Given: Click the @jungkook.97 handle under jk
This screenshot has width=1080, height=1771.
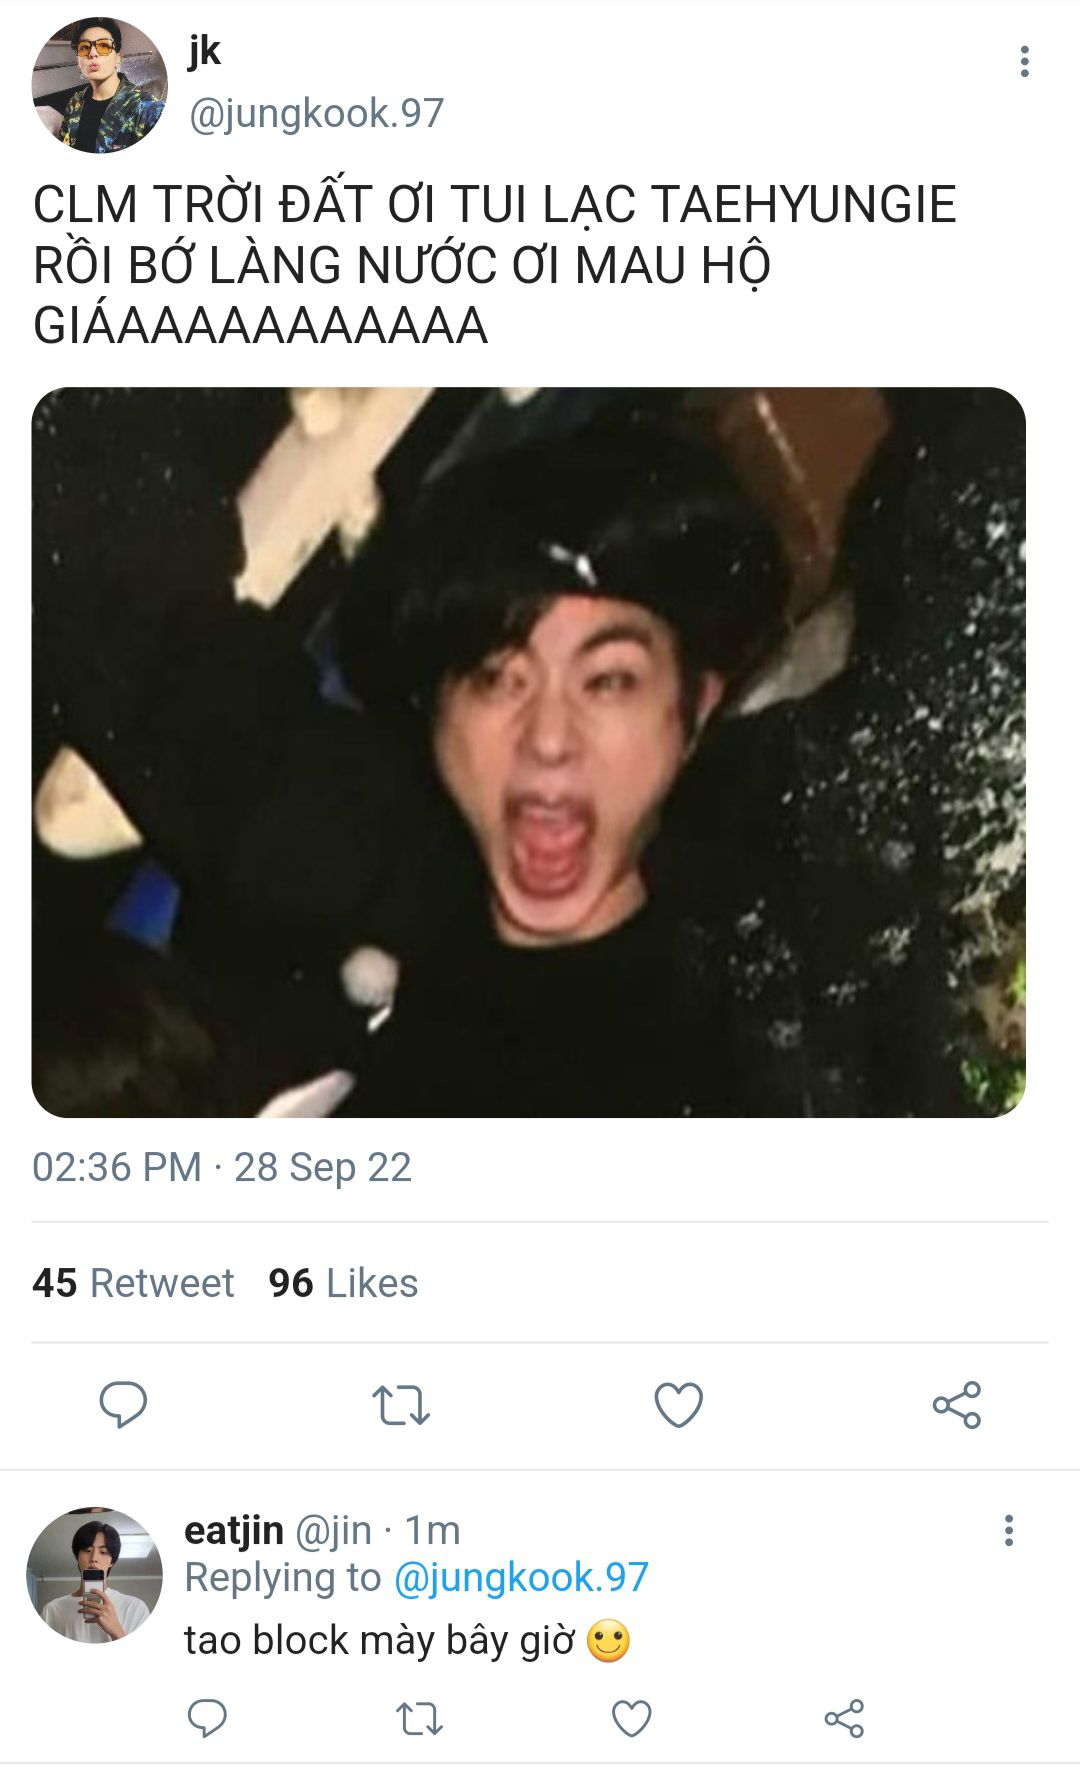Looking at the screenshot, I should coord(316,113).
